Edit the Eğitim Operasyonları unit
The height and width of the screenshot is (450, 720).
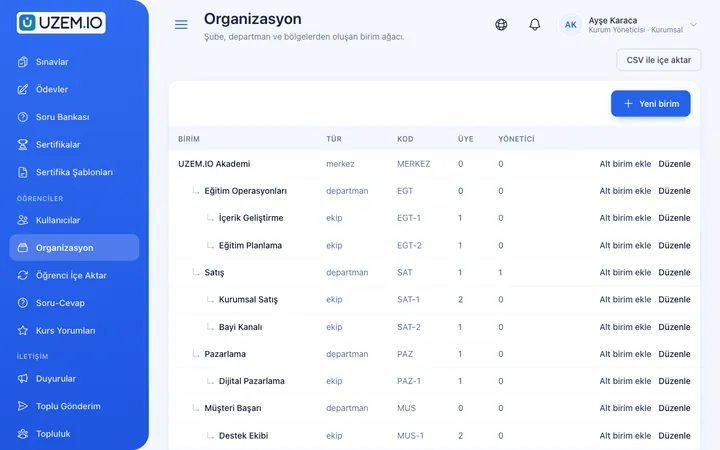tap(674, 191)
